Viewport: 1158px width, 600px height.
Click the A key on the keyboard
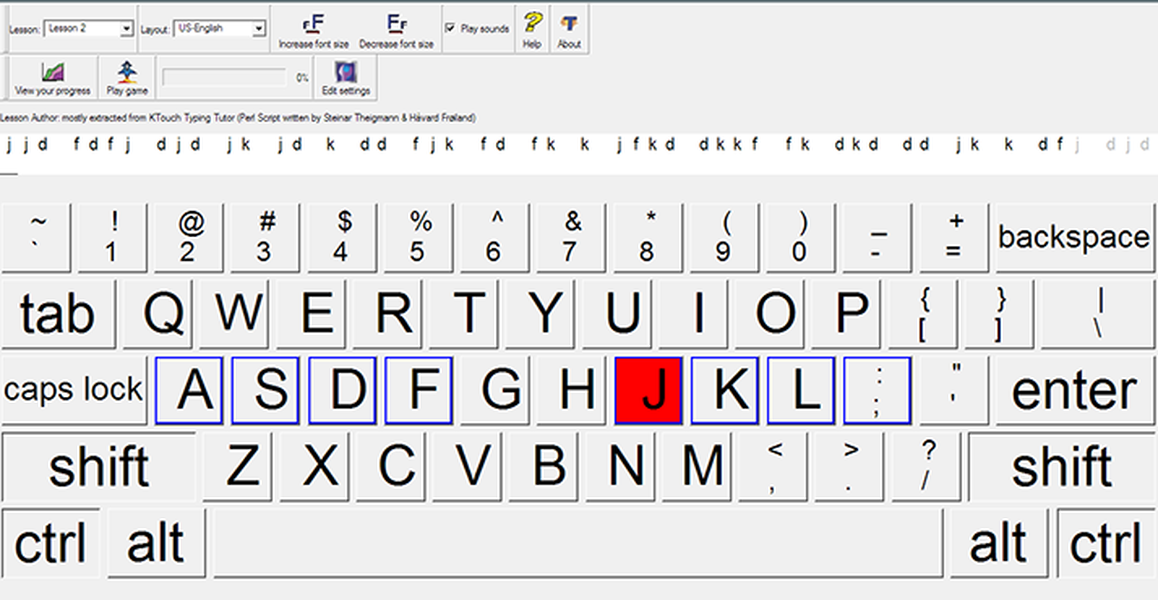click(188, 390)
